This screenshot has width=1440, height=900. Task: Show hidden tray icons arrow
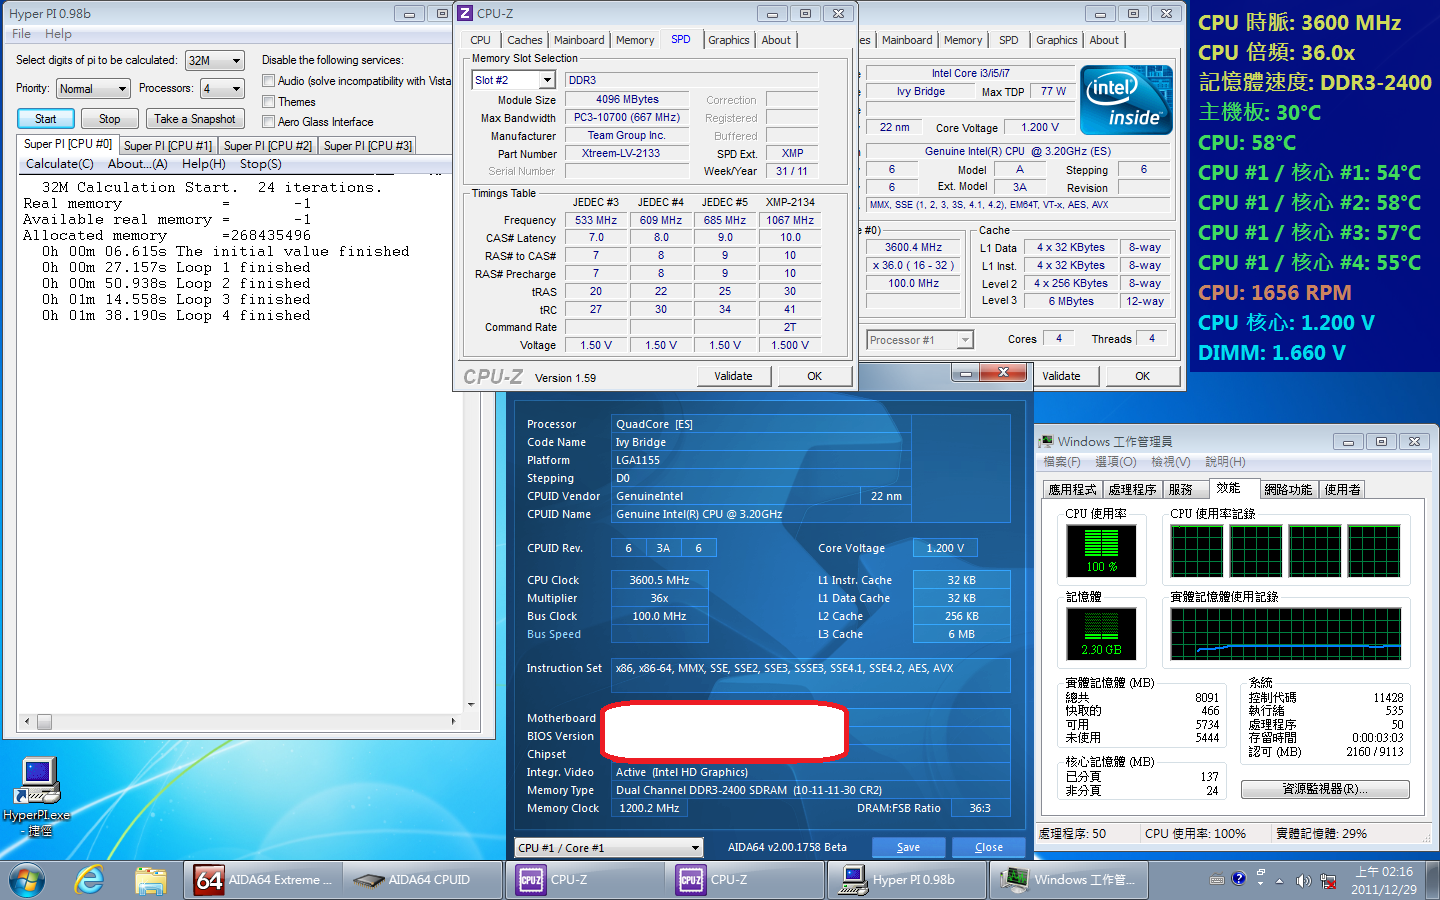[1280, 881]
